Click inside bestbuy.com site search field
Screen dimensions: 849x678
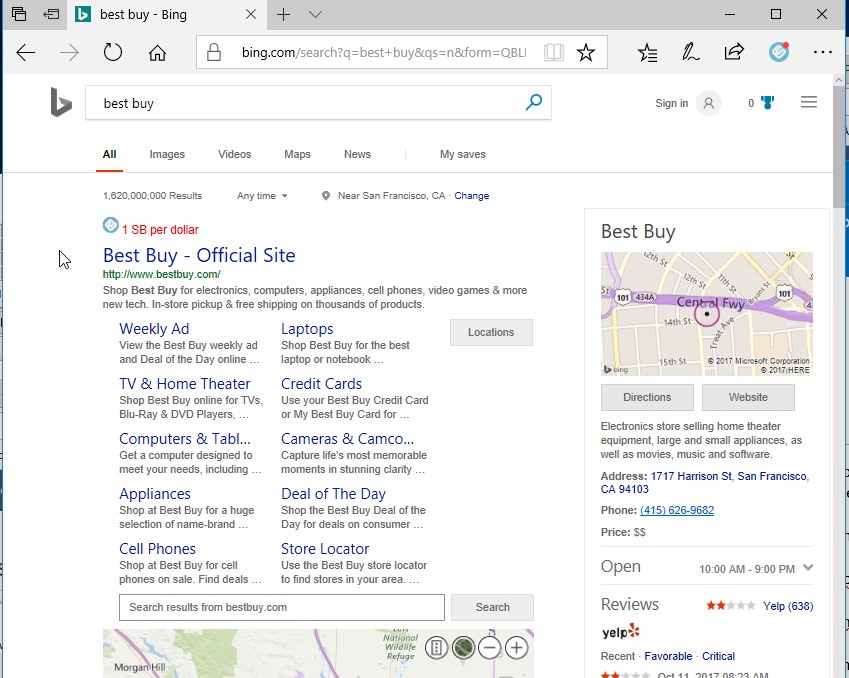click(x=282, y=608)
